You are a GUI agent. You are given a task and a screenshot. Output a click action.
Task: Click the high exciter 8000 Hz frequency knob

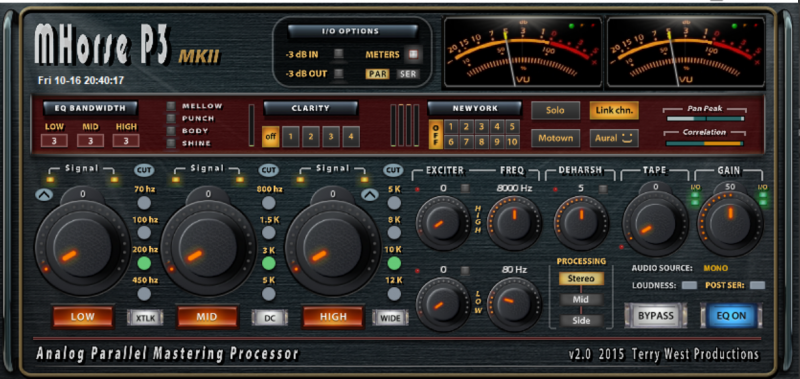pos(514,222)
